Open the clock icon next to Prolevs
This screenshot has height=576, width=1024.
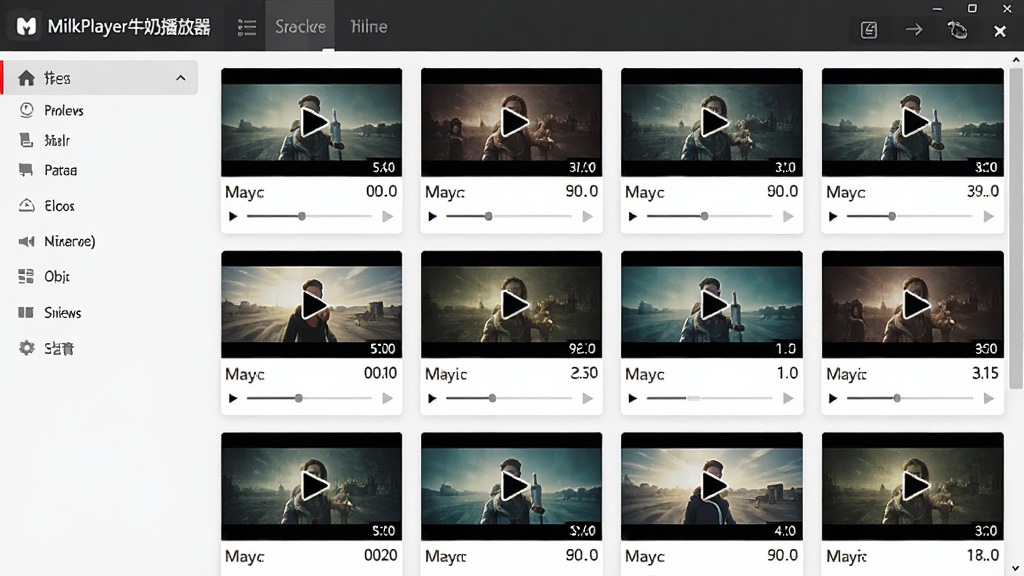26,110
